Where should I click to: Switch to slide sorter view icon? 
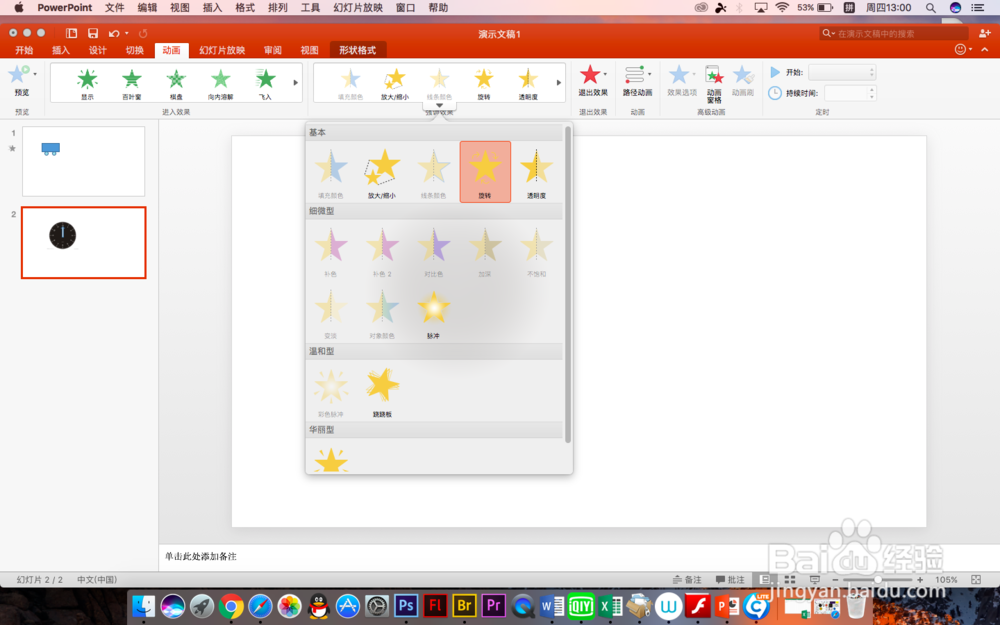[x=790, y=580]
